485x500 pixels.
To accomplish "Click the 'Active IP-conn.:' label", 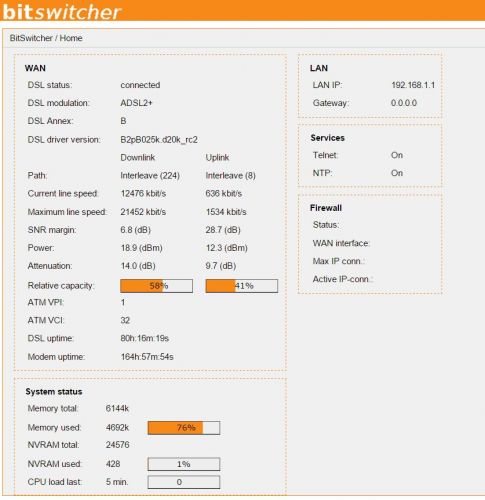I will click(x=342, y=279).
